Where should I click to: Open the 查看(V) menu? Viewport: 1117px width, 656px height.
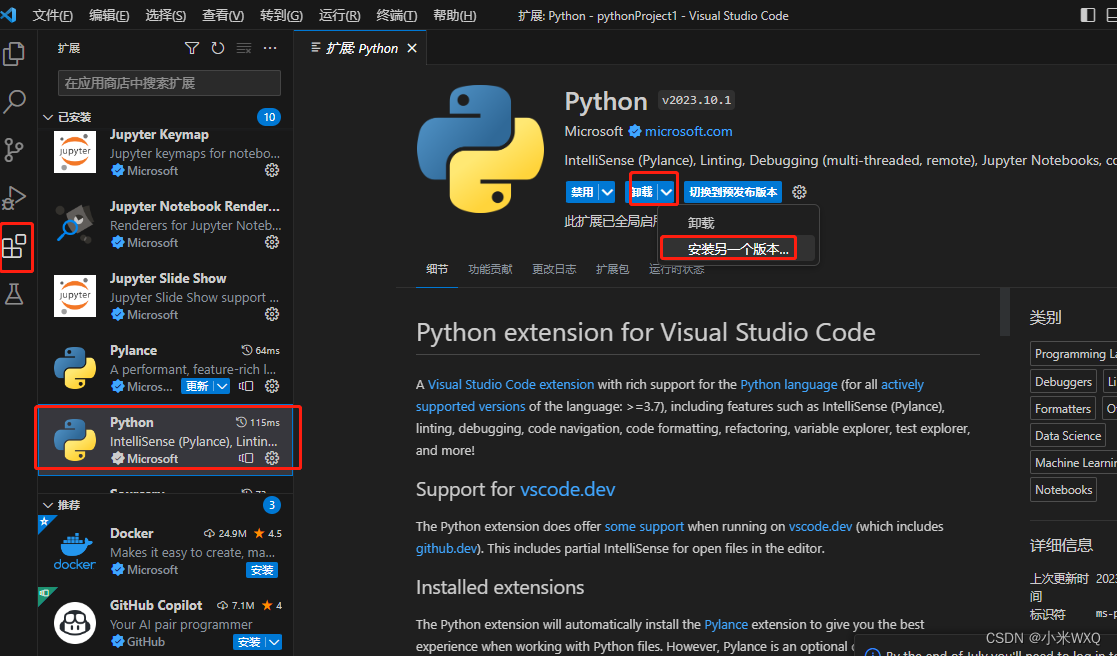[x=223, y=16]
